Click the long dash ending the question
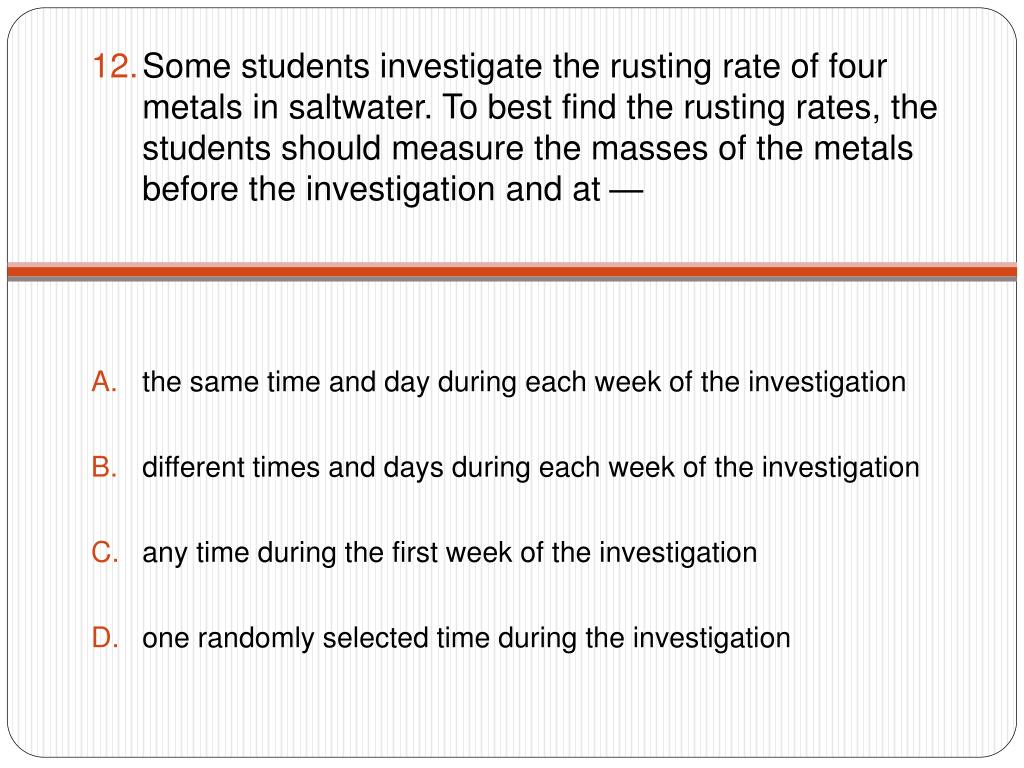This screenshot has height=768, width=1024. click(627, 188)
